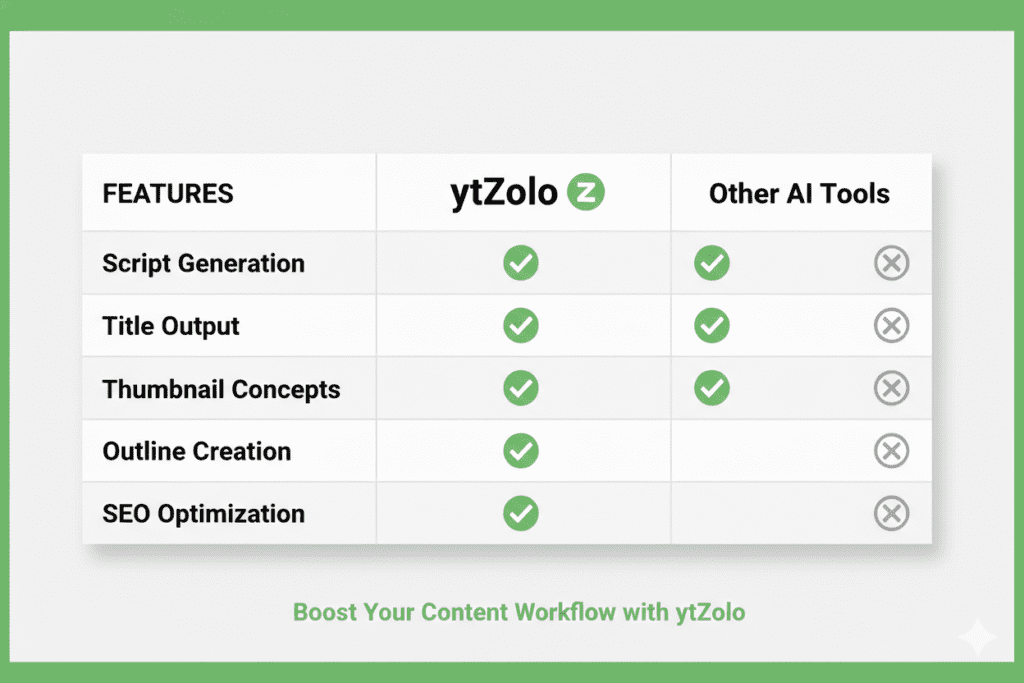This screenshot has width=1024, height=683.
Task: Click the SEO Optimization feature label
Action: pyautogui.click(x=204, y=514)
